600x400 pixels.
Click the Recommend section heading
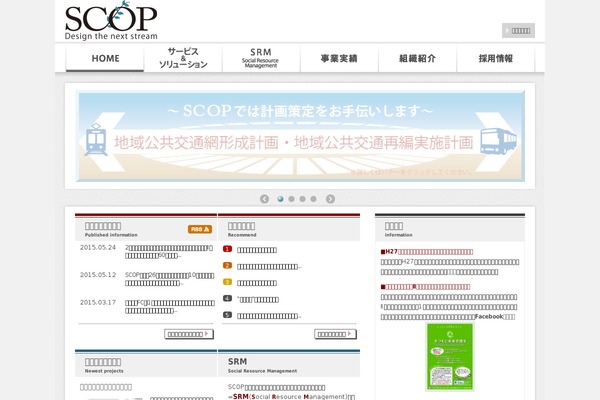click(289, 229)
